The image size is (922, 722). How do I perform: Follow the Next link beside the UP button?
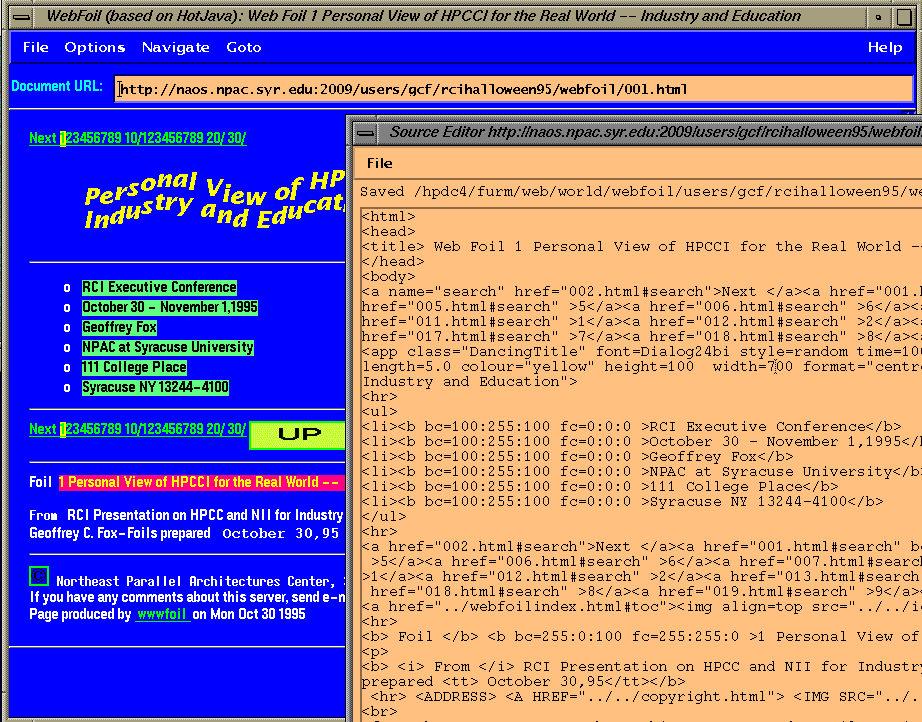[x=43, y=429]
